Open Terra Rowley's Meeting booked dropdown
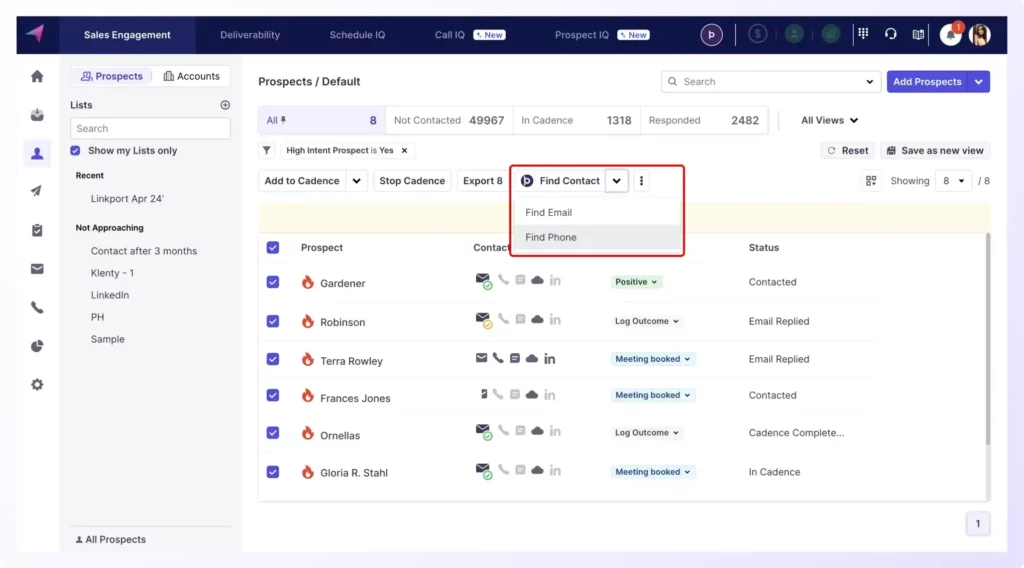1024x568 pixels. tap(652, 359)
